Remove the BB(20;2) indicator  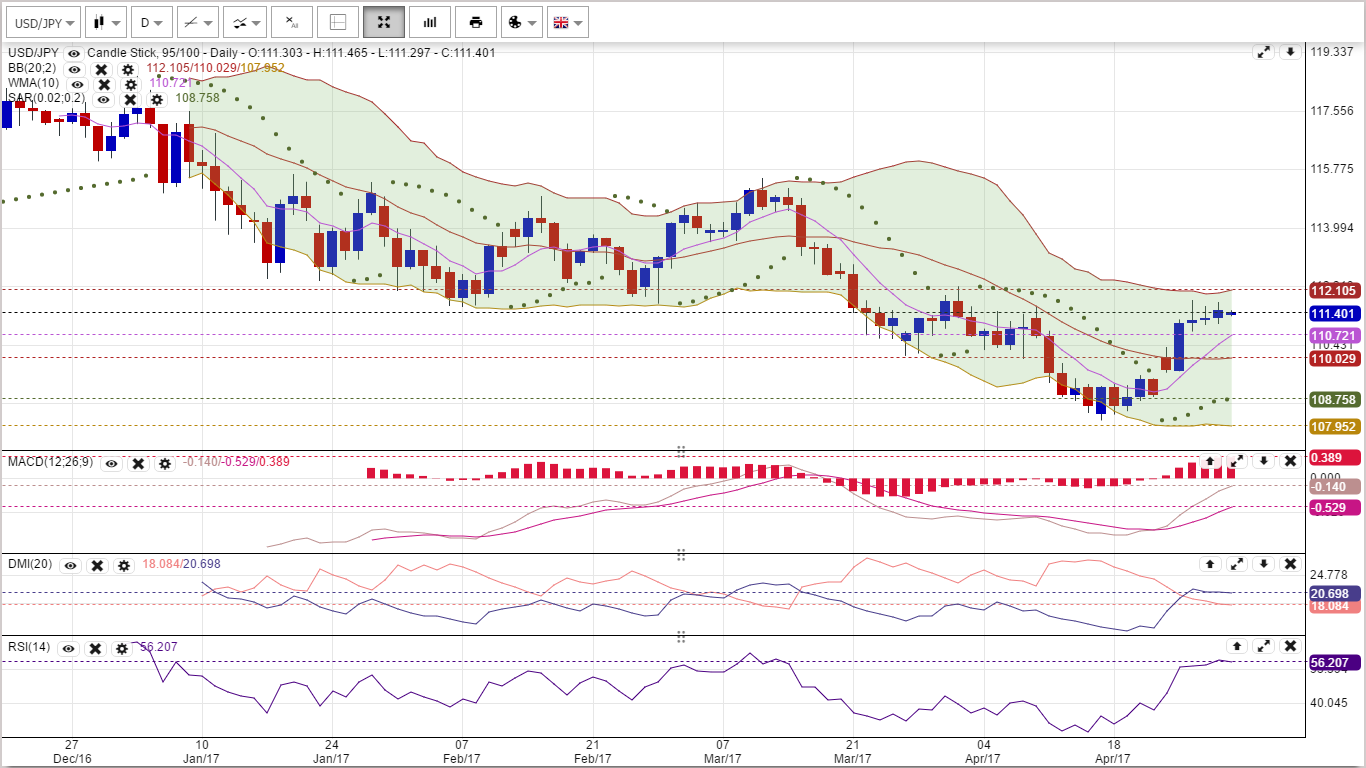(101, 69)
